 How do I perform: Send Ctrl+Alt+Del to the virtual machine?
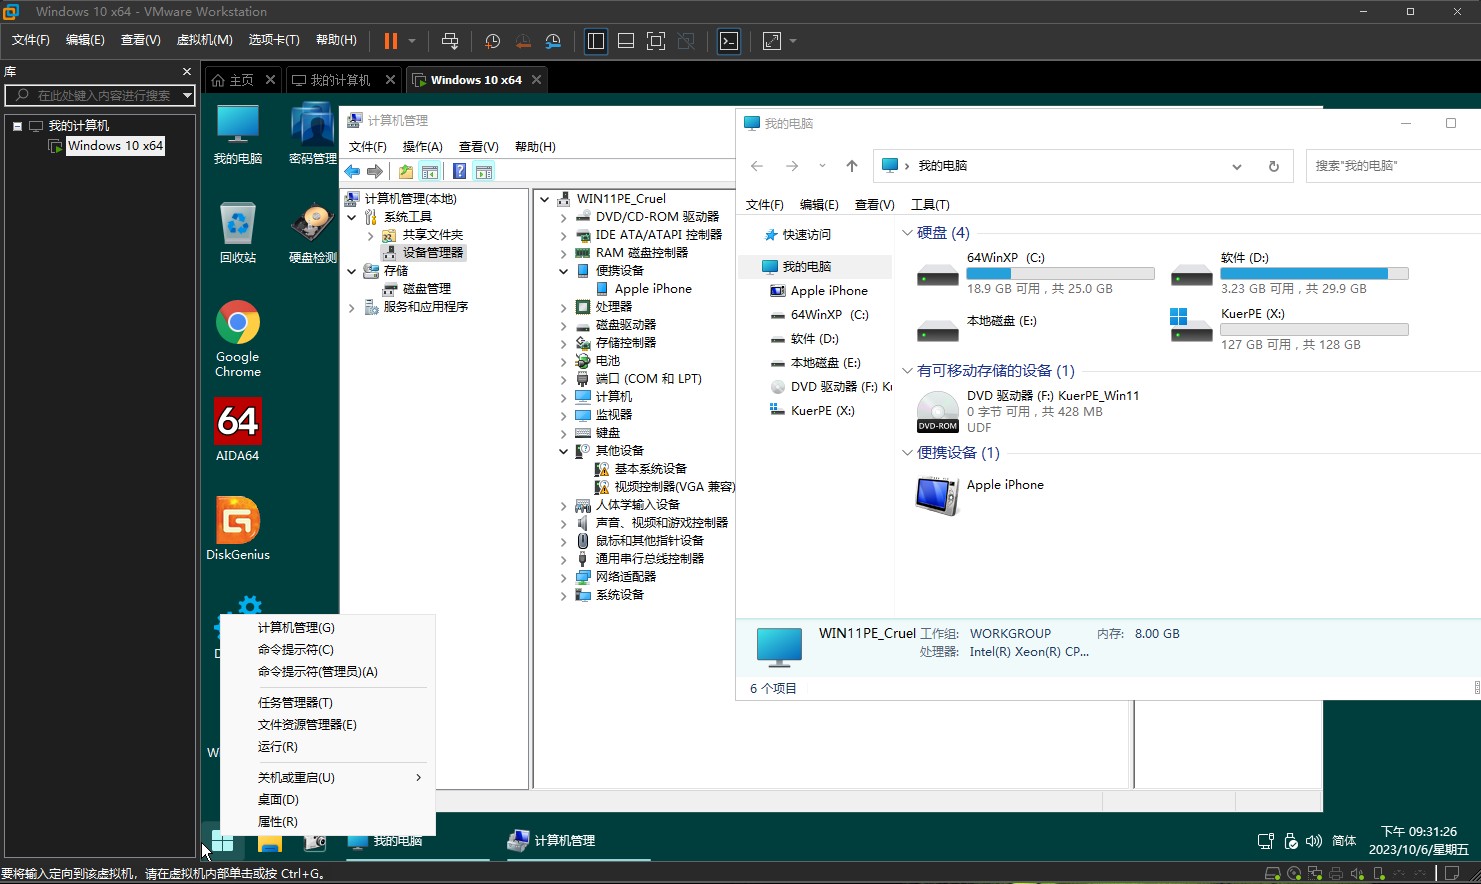point(450,41)
